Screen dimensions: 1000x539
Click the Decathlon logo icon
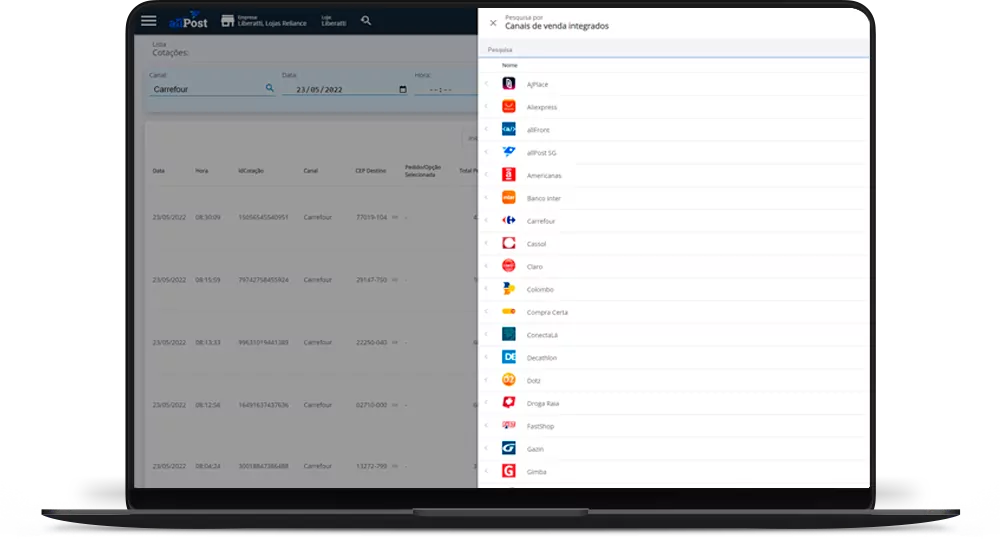(x=508, y=357)
